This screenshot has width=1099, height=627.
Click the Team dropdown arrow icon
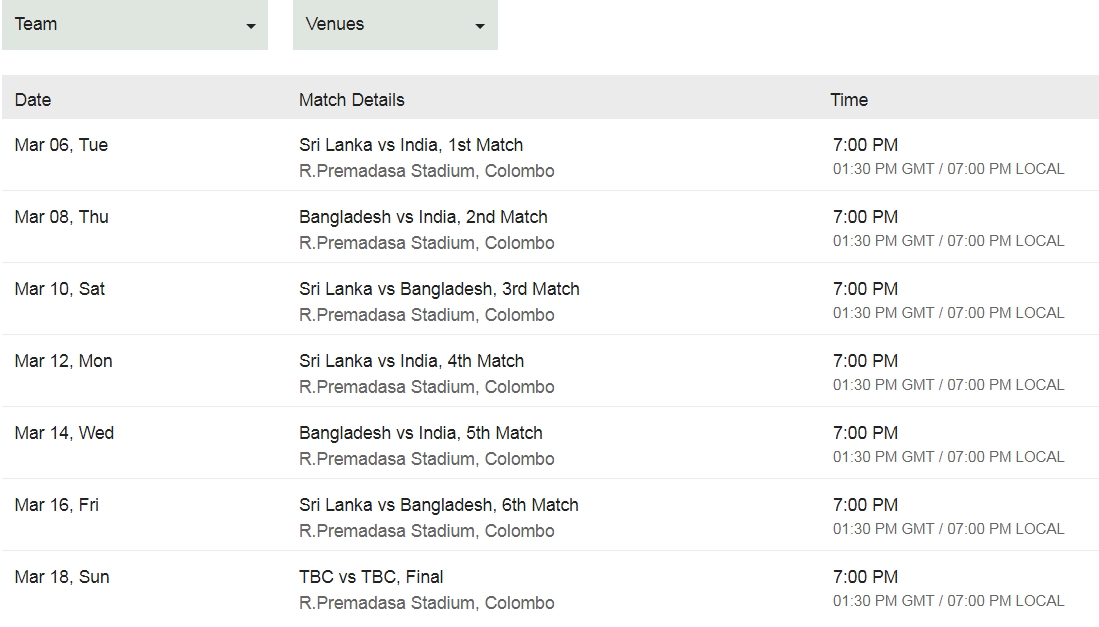(x=251, y=27)
